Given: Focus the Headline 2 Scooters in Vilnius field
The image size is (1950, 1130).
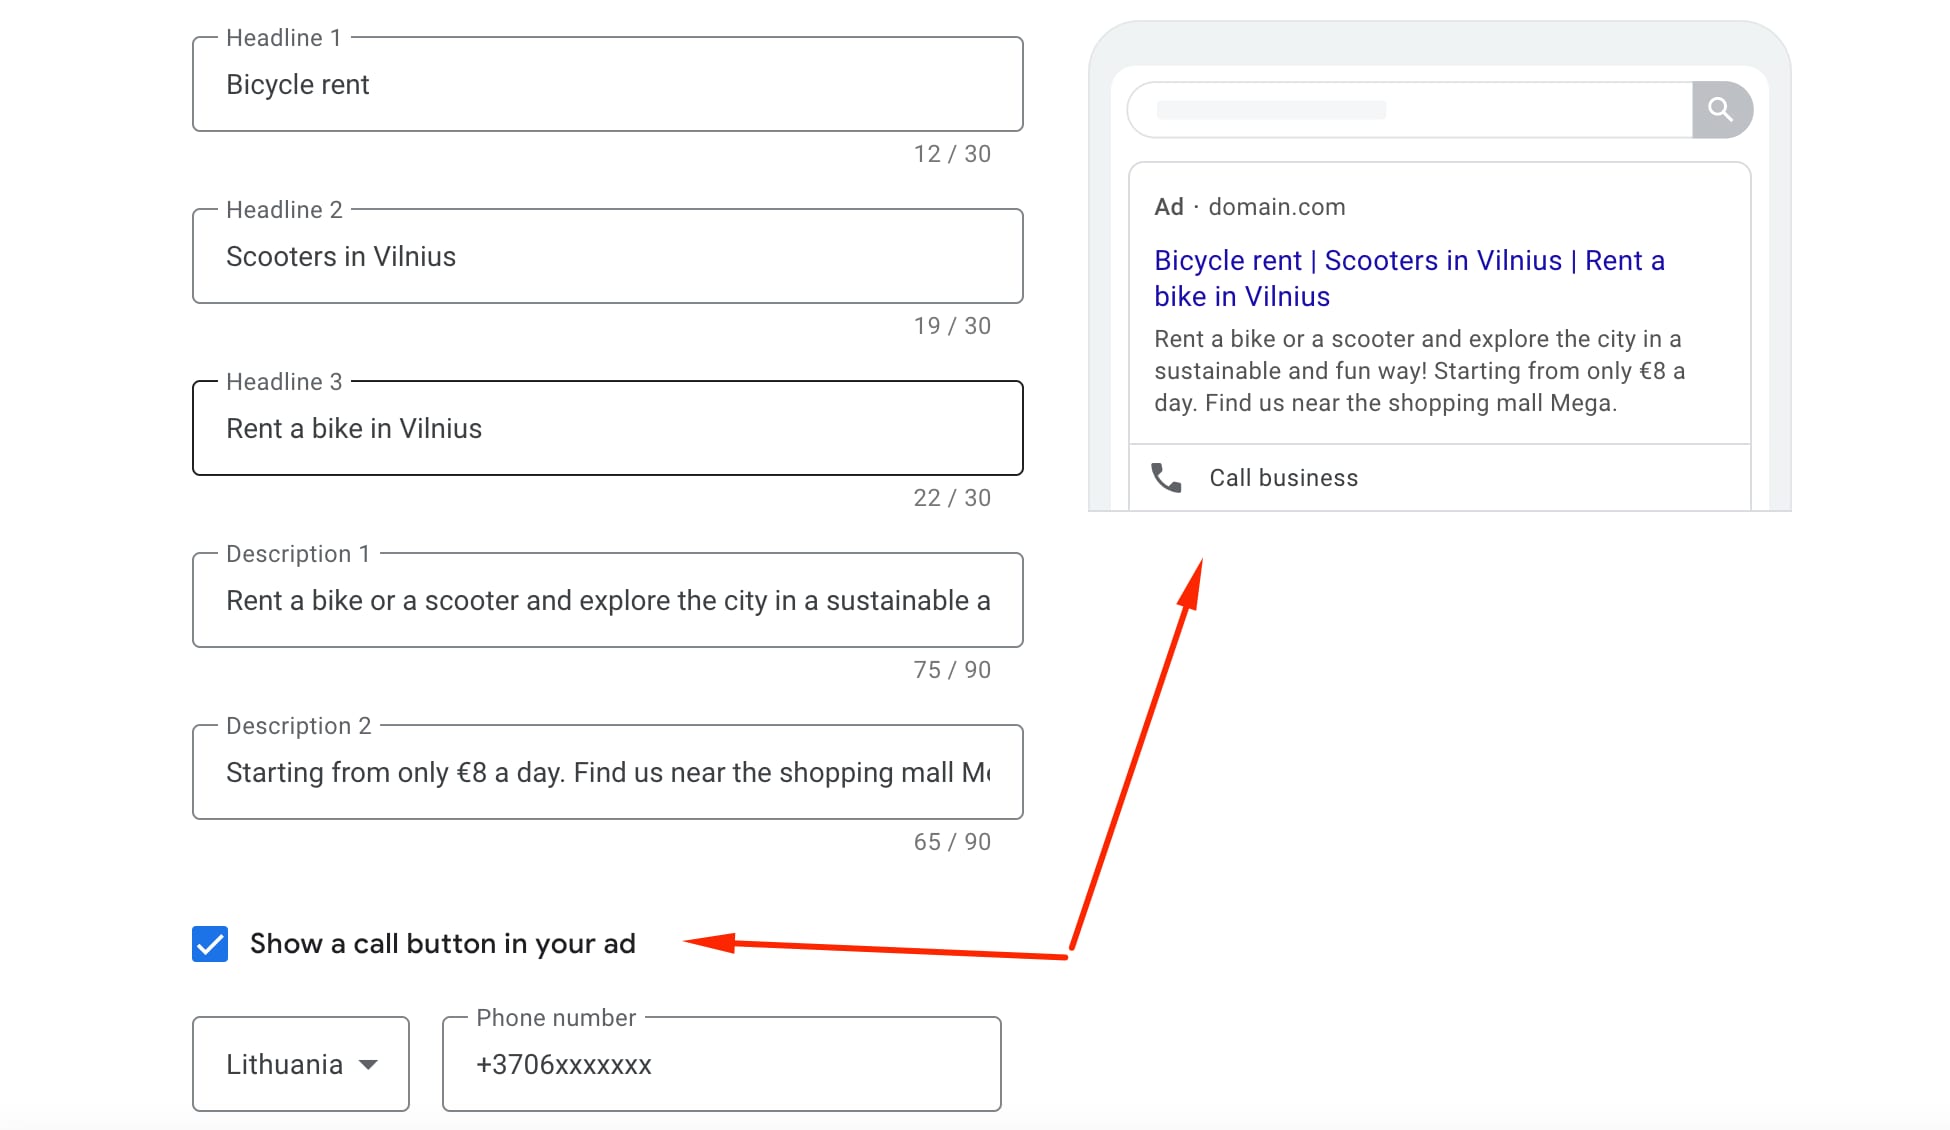Looking at the screenshot, I should point(607,257).
